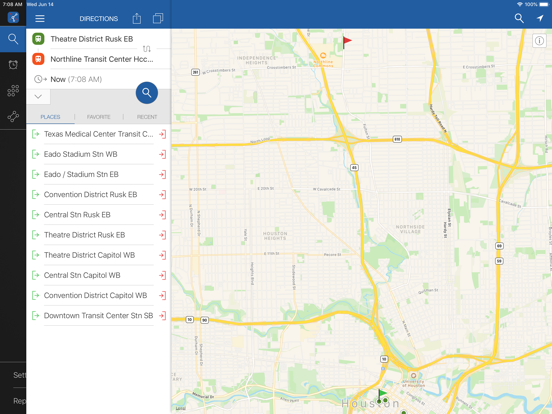This screenshot has height=414, width=552.
Task: Change departure time Now (7:08 AM)
Action: (76, 79)
